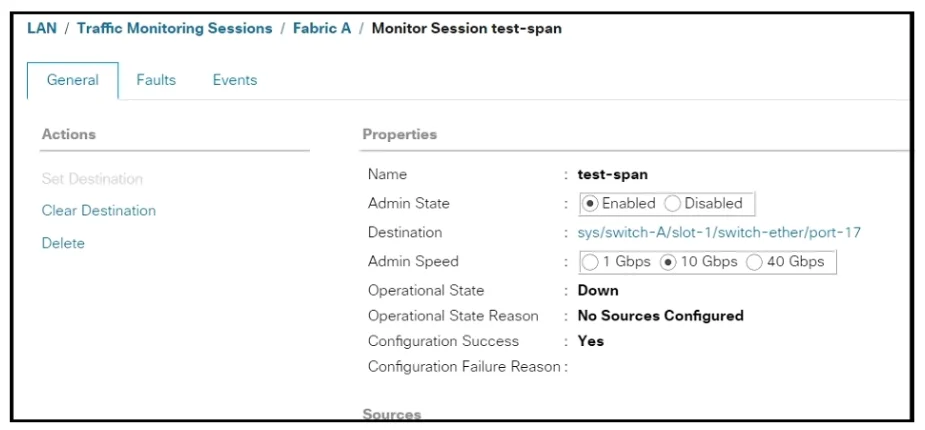Go to Traffic Monitoring Sessions breadcrumb
The height and width of the screenshot is (430, 925).
(175, 28)
